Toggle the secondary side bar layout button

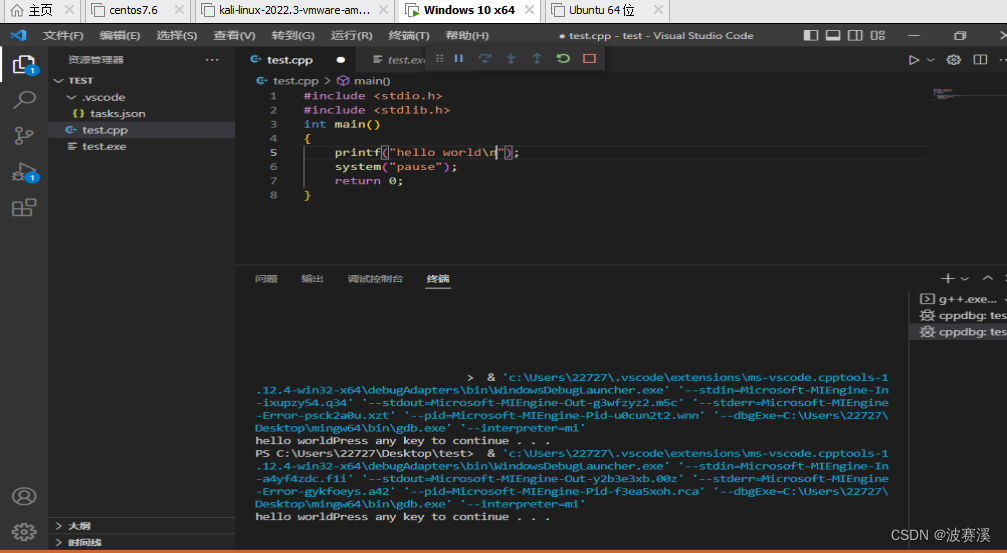coord(855,35)
